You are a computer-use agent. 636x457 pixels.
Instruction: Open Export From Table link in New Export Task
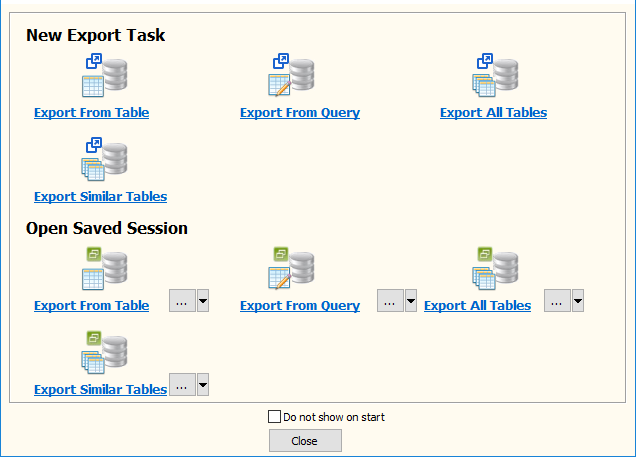click(92, 112)
